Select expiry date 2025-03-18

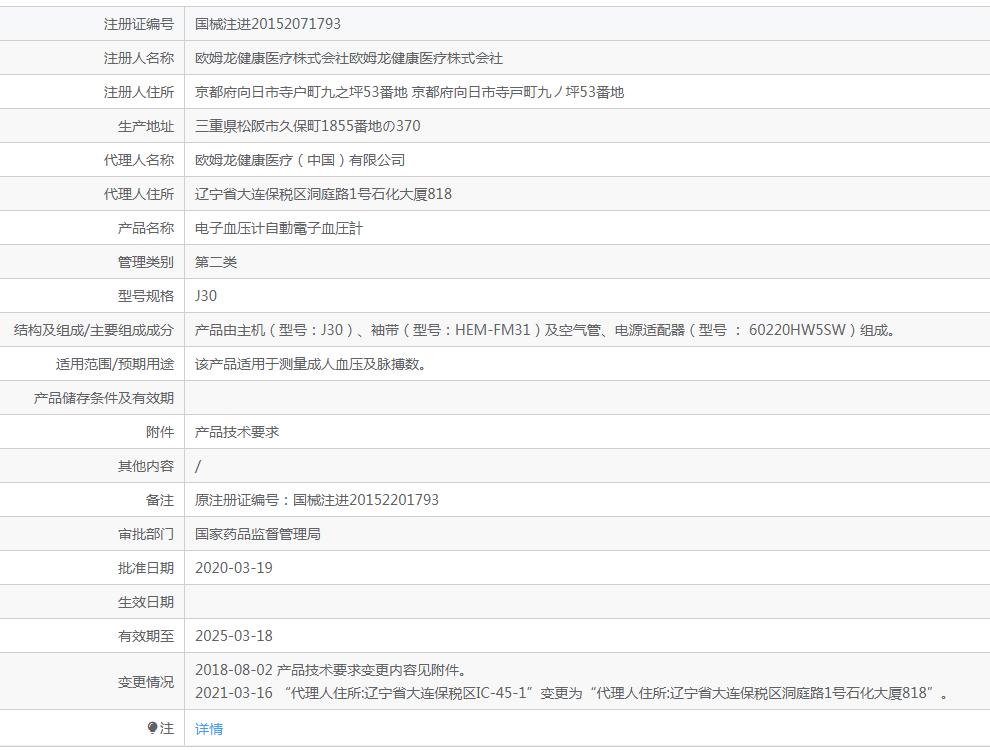234,636
